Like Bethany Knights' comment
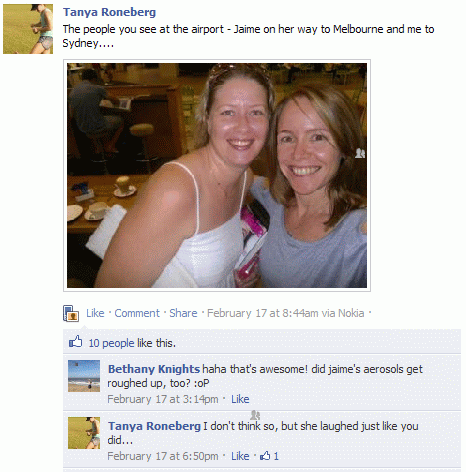The width and height of the screenshot is (466, 472). click(240, 399)
